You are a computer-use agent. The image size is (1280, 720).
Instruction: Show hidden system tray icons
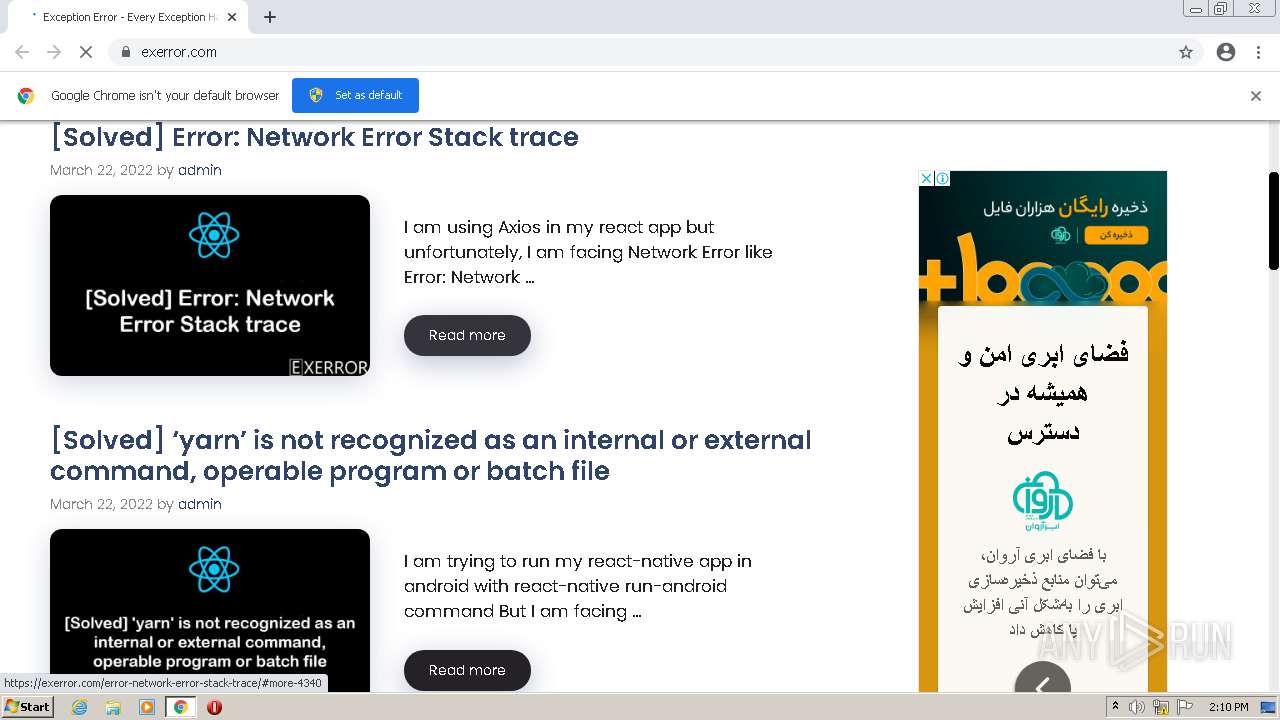click(x=1115, y=707)
